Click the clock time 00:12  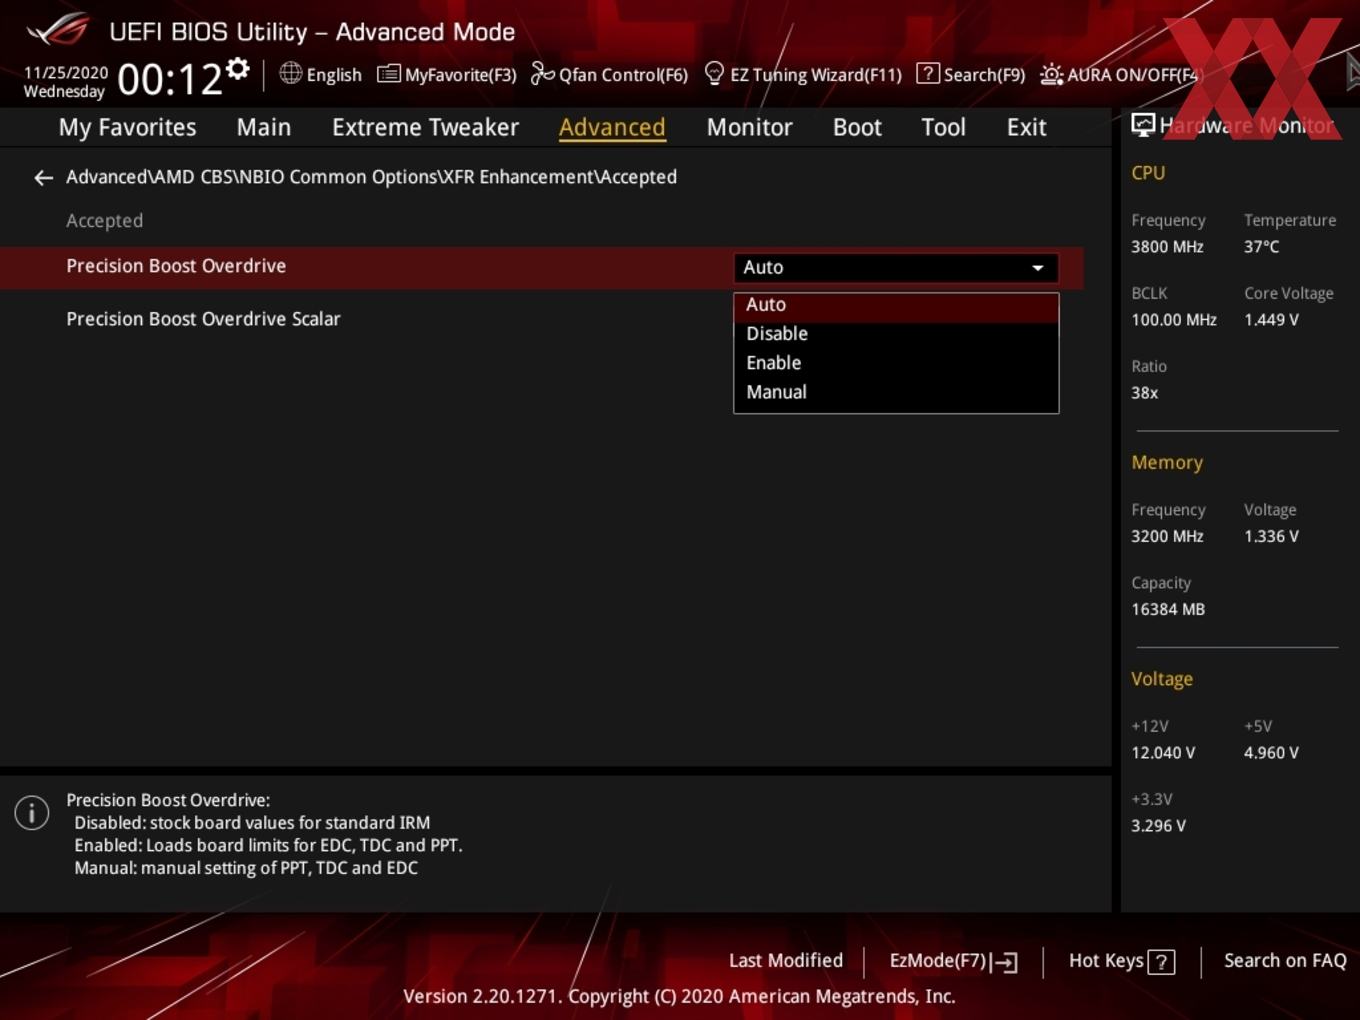point(170,79)
